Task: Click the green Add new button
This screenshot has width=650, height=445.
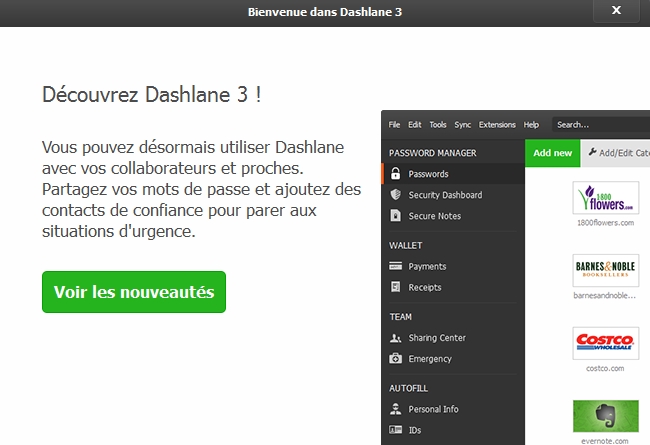Action: 553,153
